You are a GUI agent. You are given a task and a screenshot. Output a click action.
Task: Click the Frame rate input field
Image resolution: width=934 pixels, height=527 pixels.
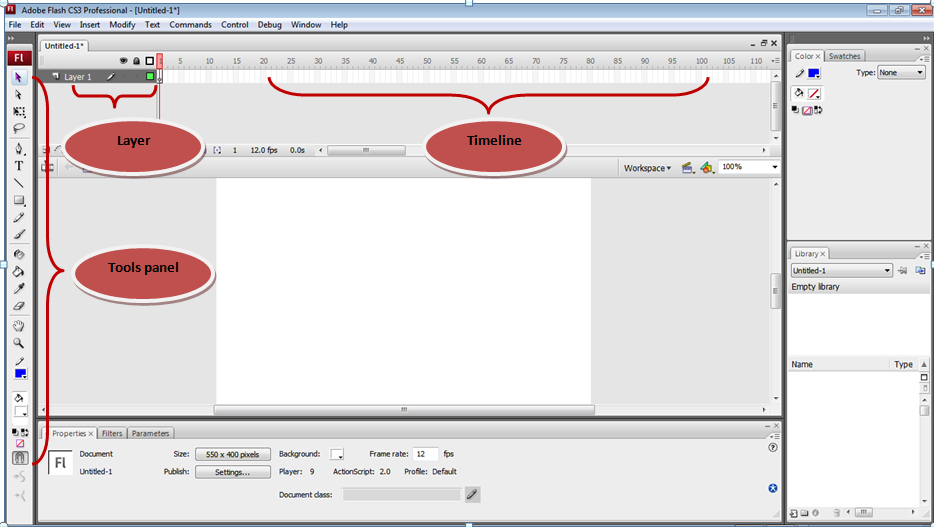point(425,454)
